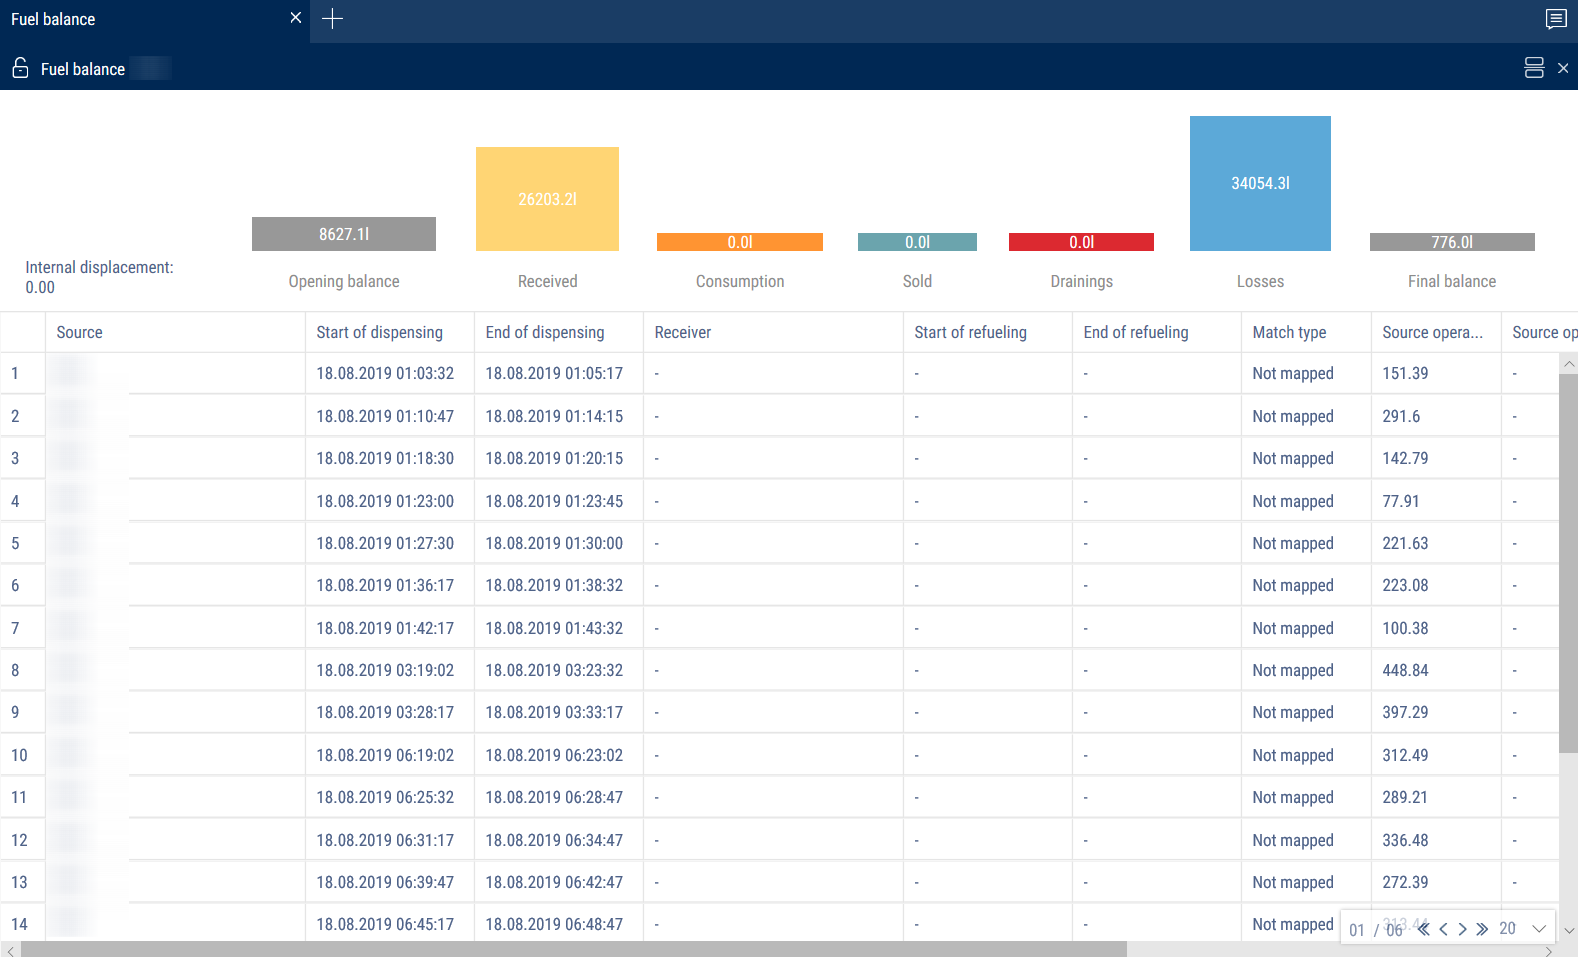Open a new tab with plus icon
1578x957 pixels.
click(333, 18)
